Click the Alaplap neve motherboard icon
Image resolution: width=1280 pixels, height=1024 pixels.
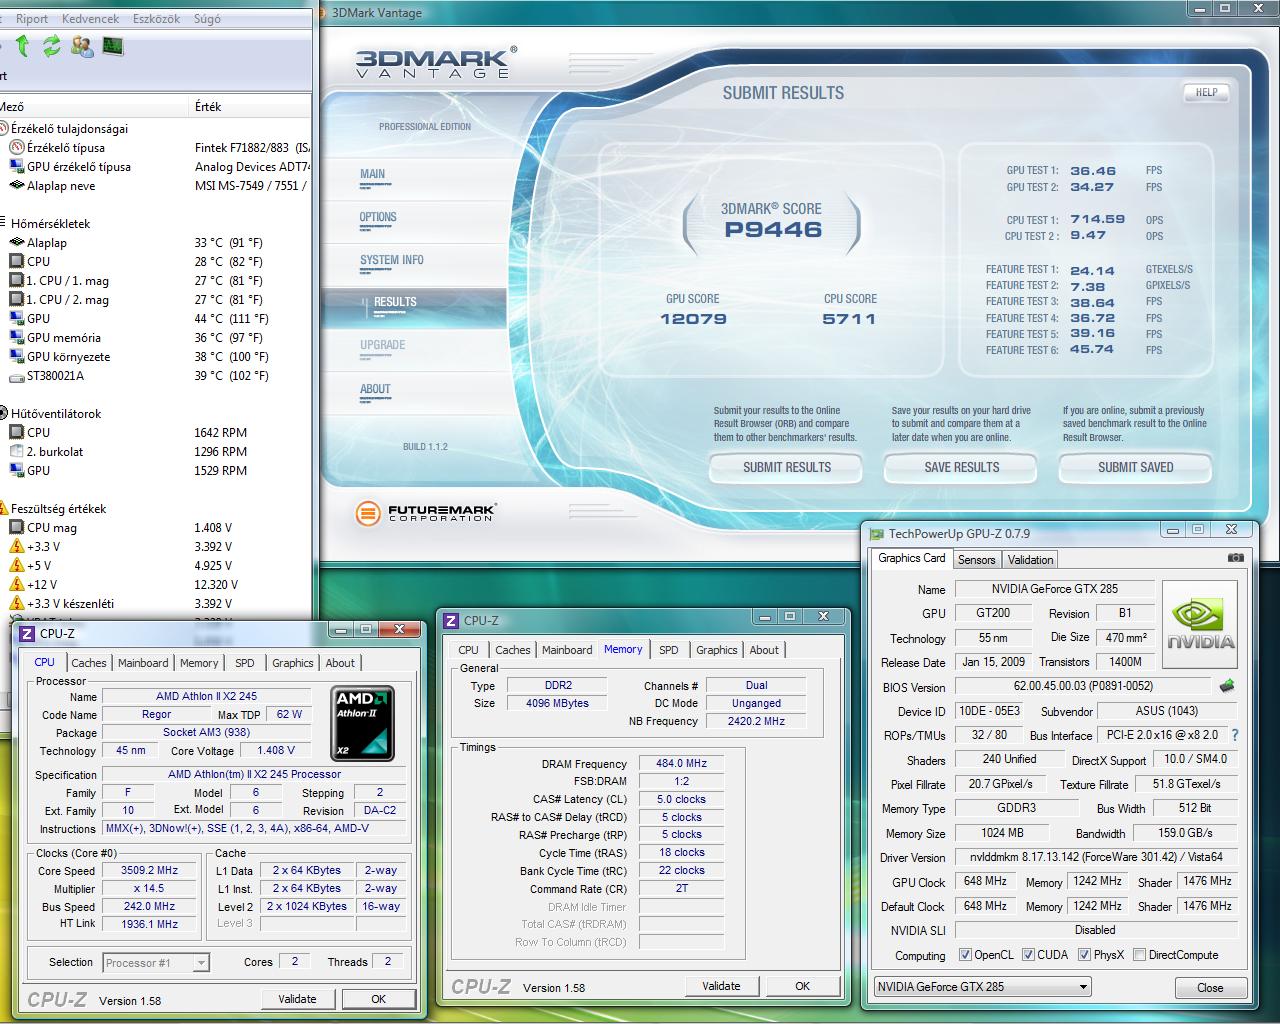pos(17,186)
